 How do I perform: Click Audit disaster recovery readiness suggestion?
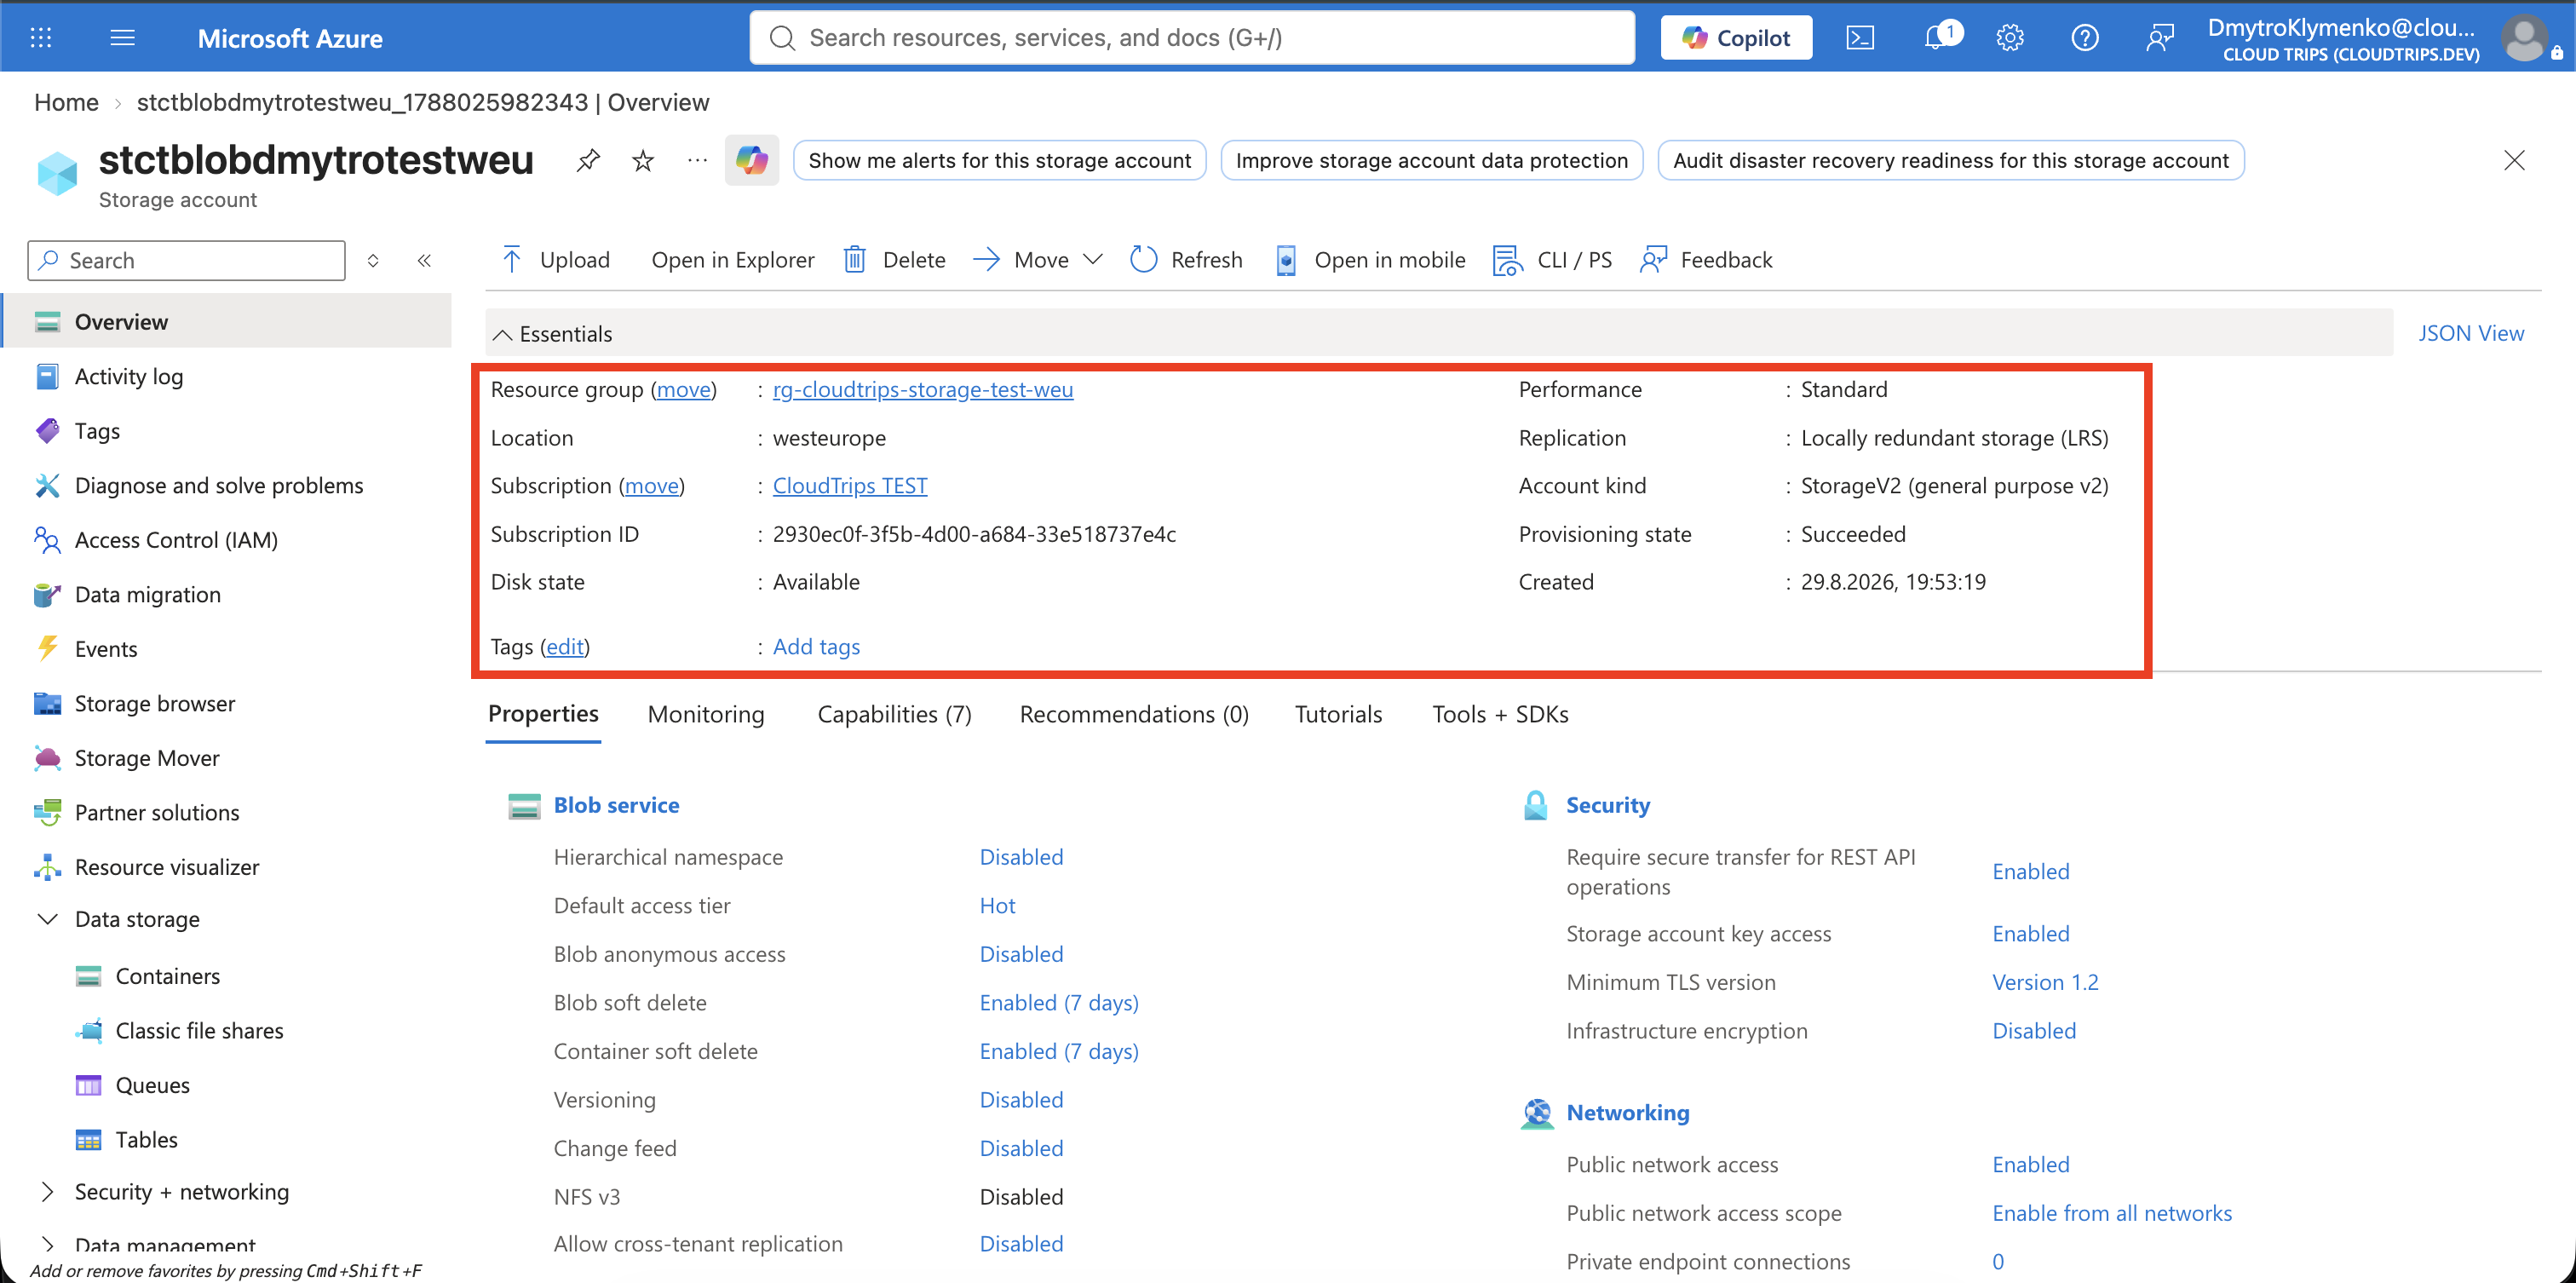1951,160
